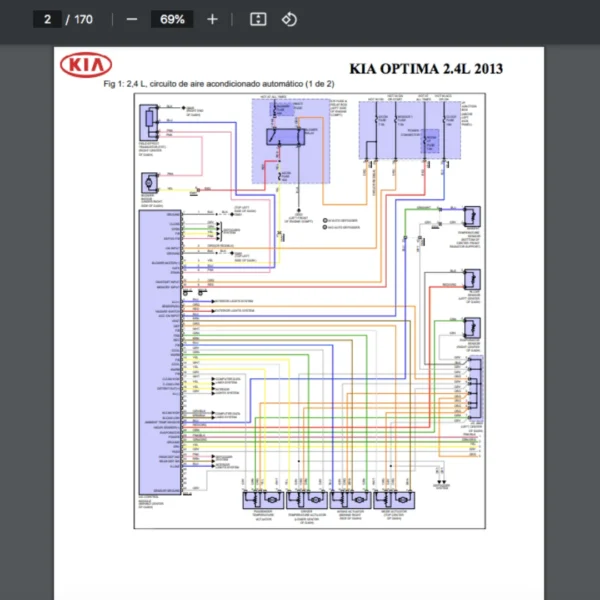Screen dimensions: 600x600
Task: Click the KIA logo on the page
Action: 86,65
